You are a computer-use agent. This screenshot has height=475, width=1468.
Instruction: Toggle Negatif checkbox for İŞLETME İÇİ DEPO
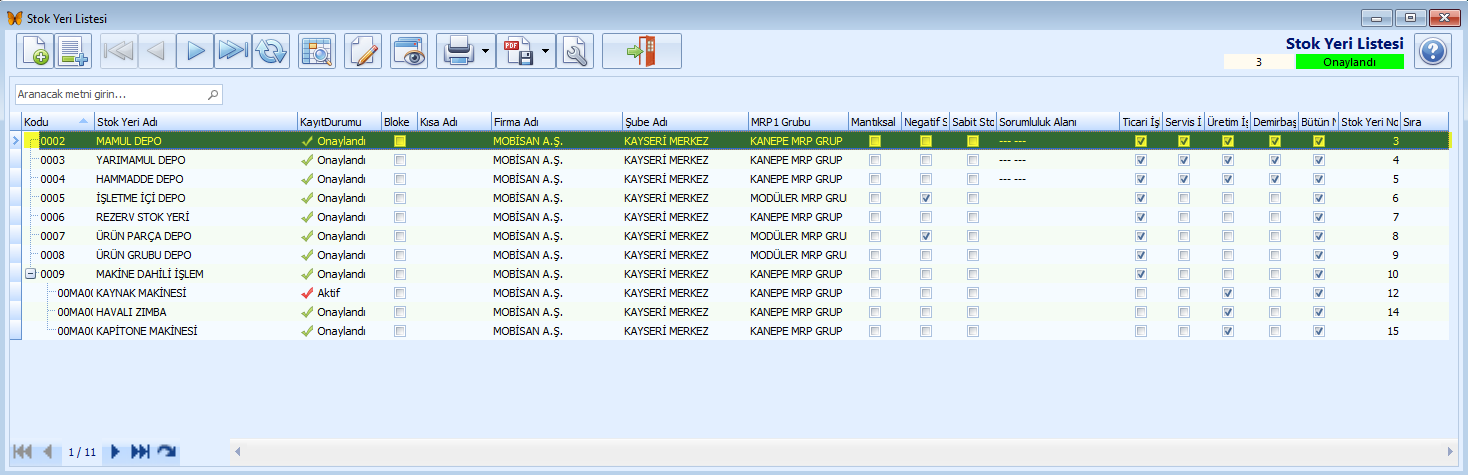coord(926,198)
